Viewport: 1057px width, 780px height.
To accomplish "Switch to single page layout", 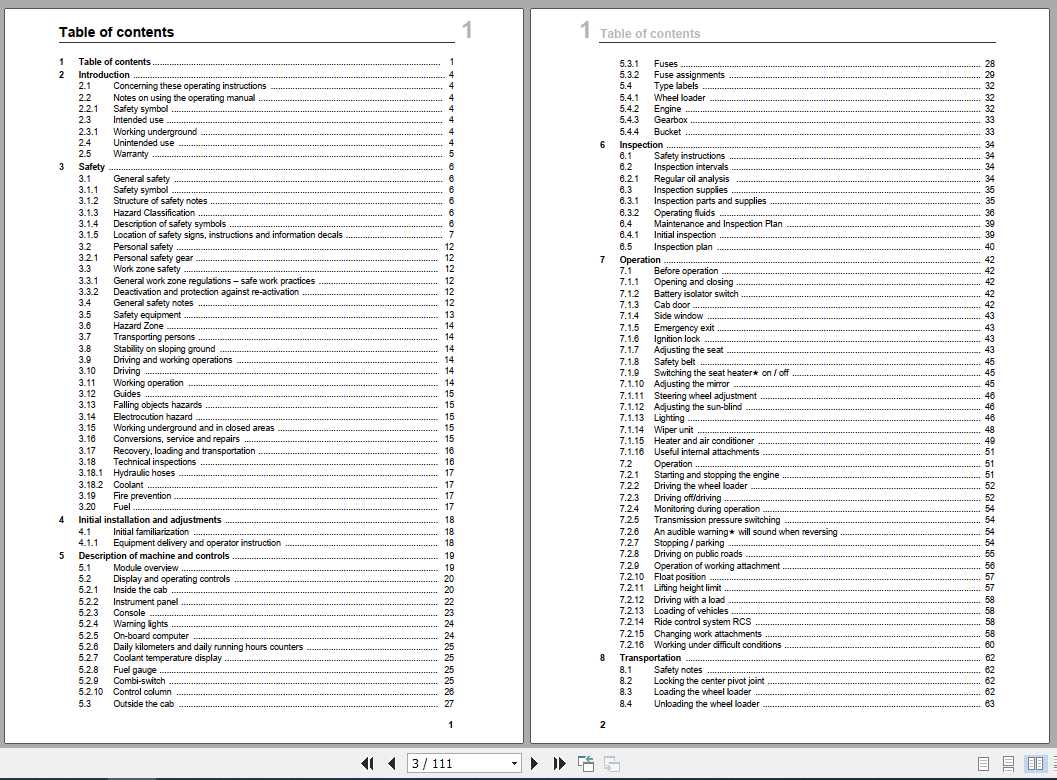I will [984, 764].
